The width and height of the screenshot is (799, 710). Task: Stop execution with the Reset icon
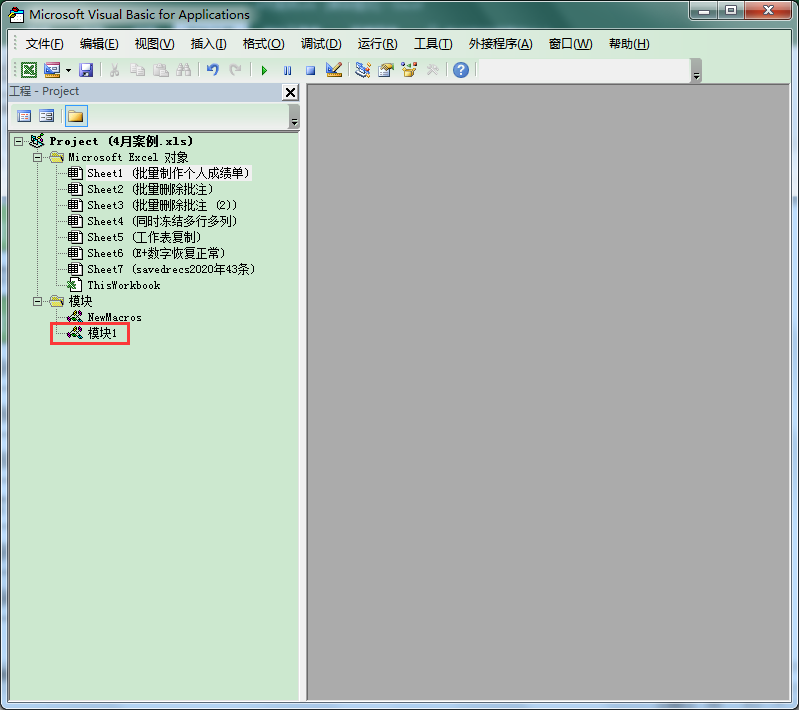point(310,70)
